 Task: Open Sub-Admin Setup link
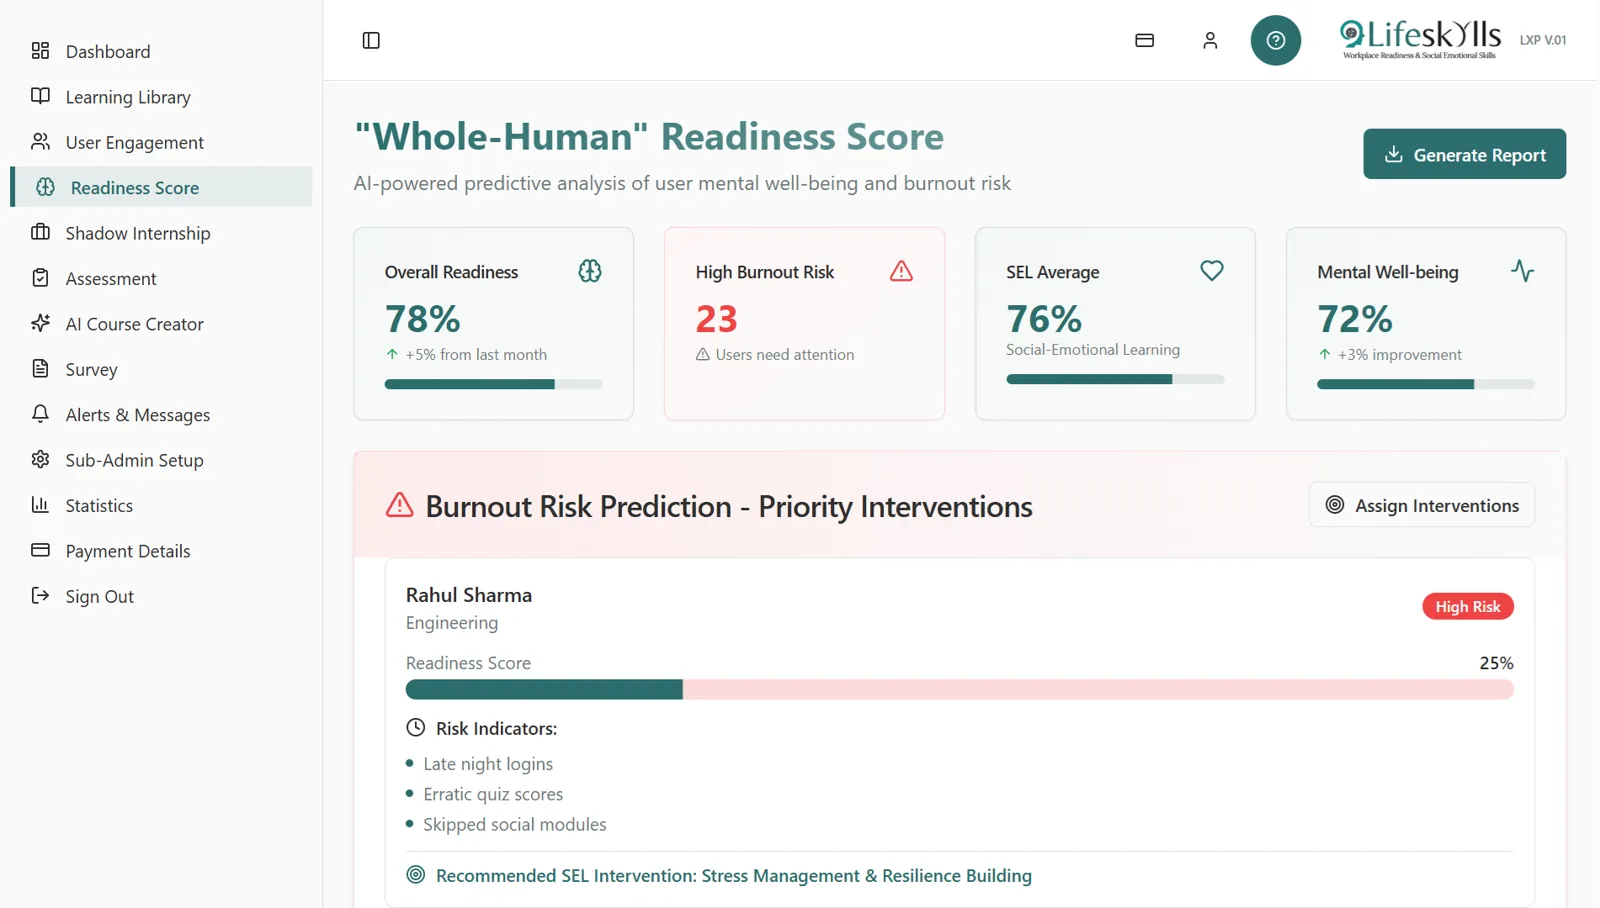point(161,460)
